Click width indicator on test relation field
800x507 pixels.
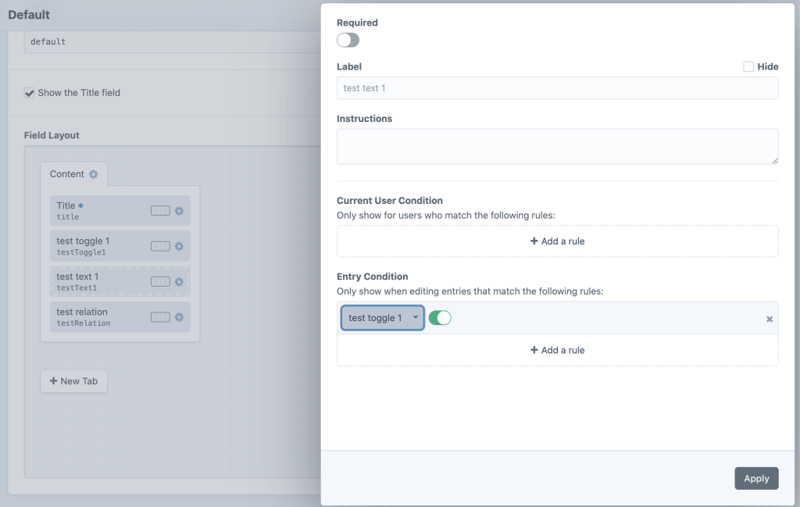pos(160,317)
